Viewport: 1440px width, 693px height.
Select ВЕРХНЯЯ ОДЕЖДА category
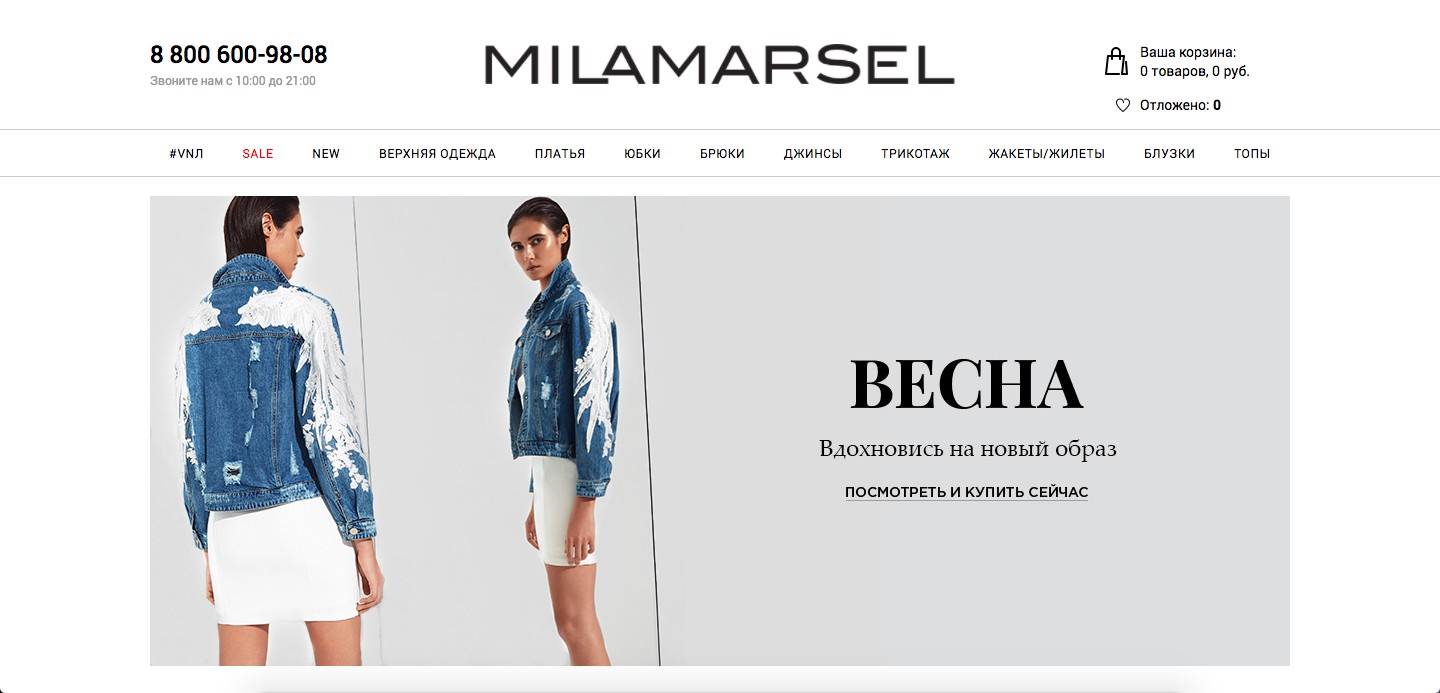click(x=437, y=153)
